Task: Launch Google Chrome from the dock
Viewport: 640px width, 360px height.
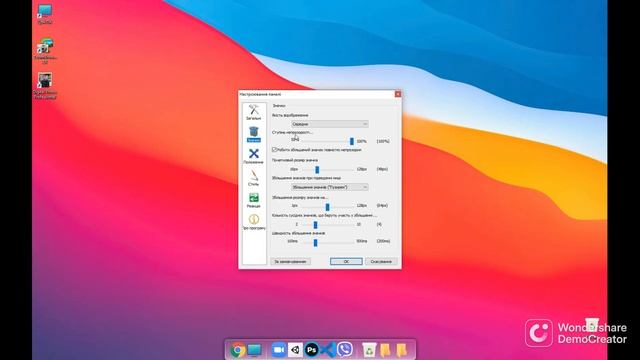Action: point(238,350)
